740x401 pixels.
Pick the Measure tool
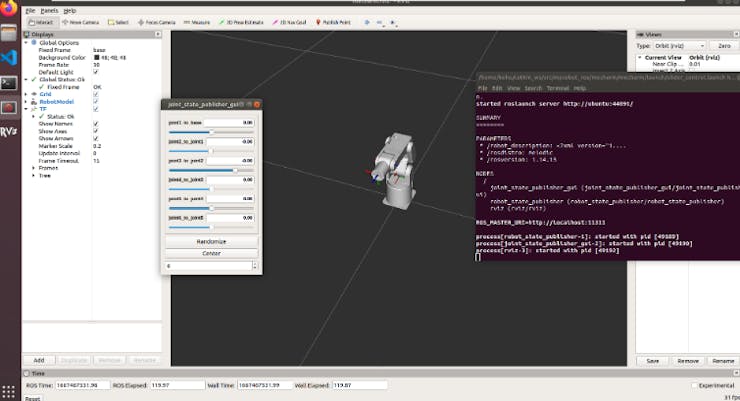(x=197, y=20)
